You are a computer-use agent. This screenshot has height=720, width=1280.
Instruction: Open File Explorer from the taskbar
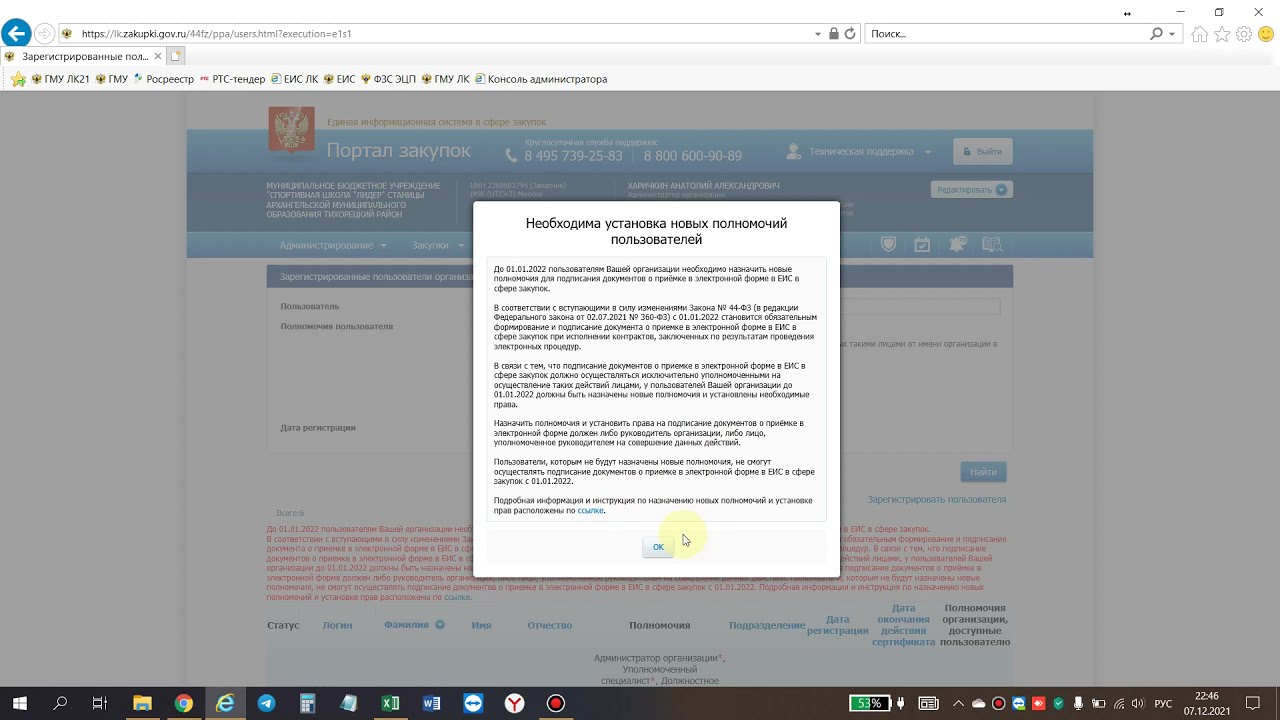click(142, 703)
